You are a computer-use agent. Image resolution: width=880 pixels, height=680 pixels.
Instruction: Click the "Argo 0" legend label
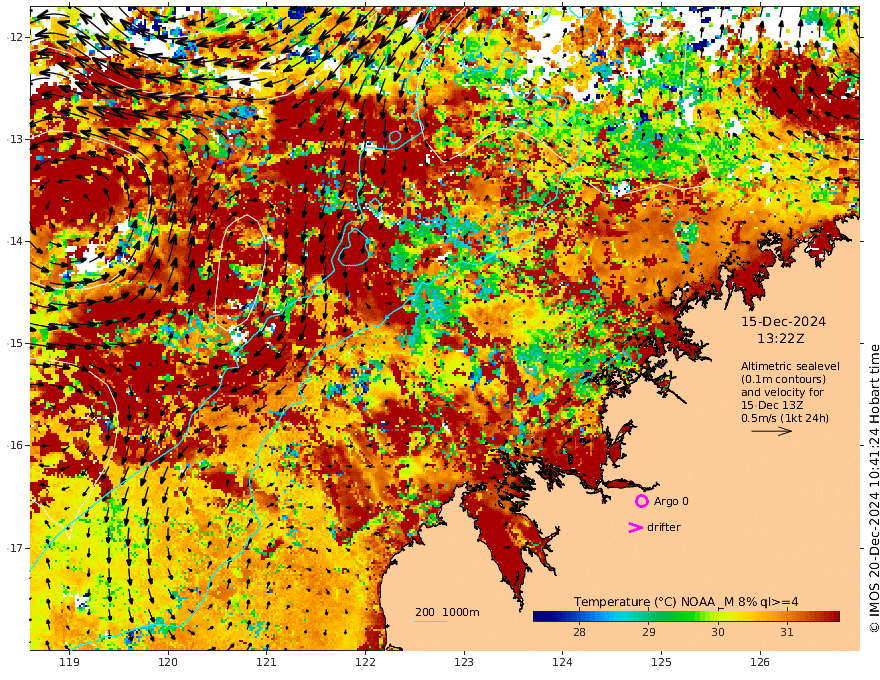click(671, 501)
